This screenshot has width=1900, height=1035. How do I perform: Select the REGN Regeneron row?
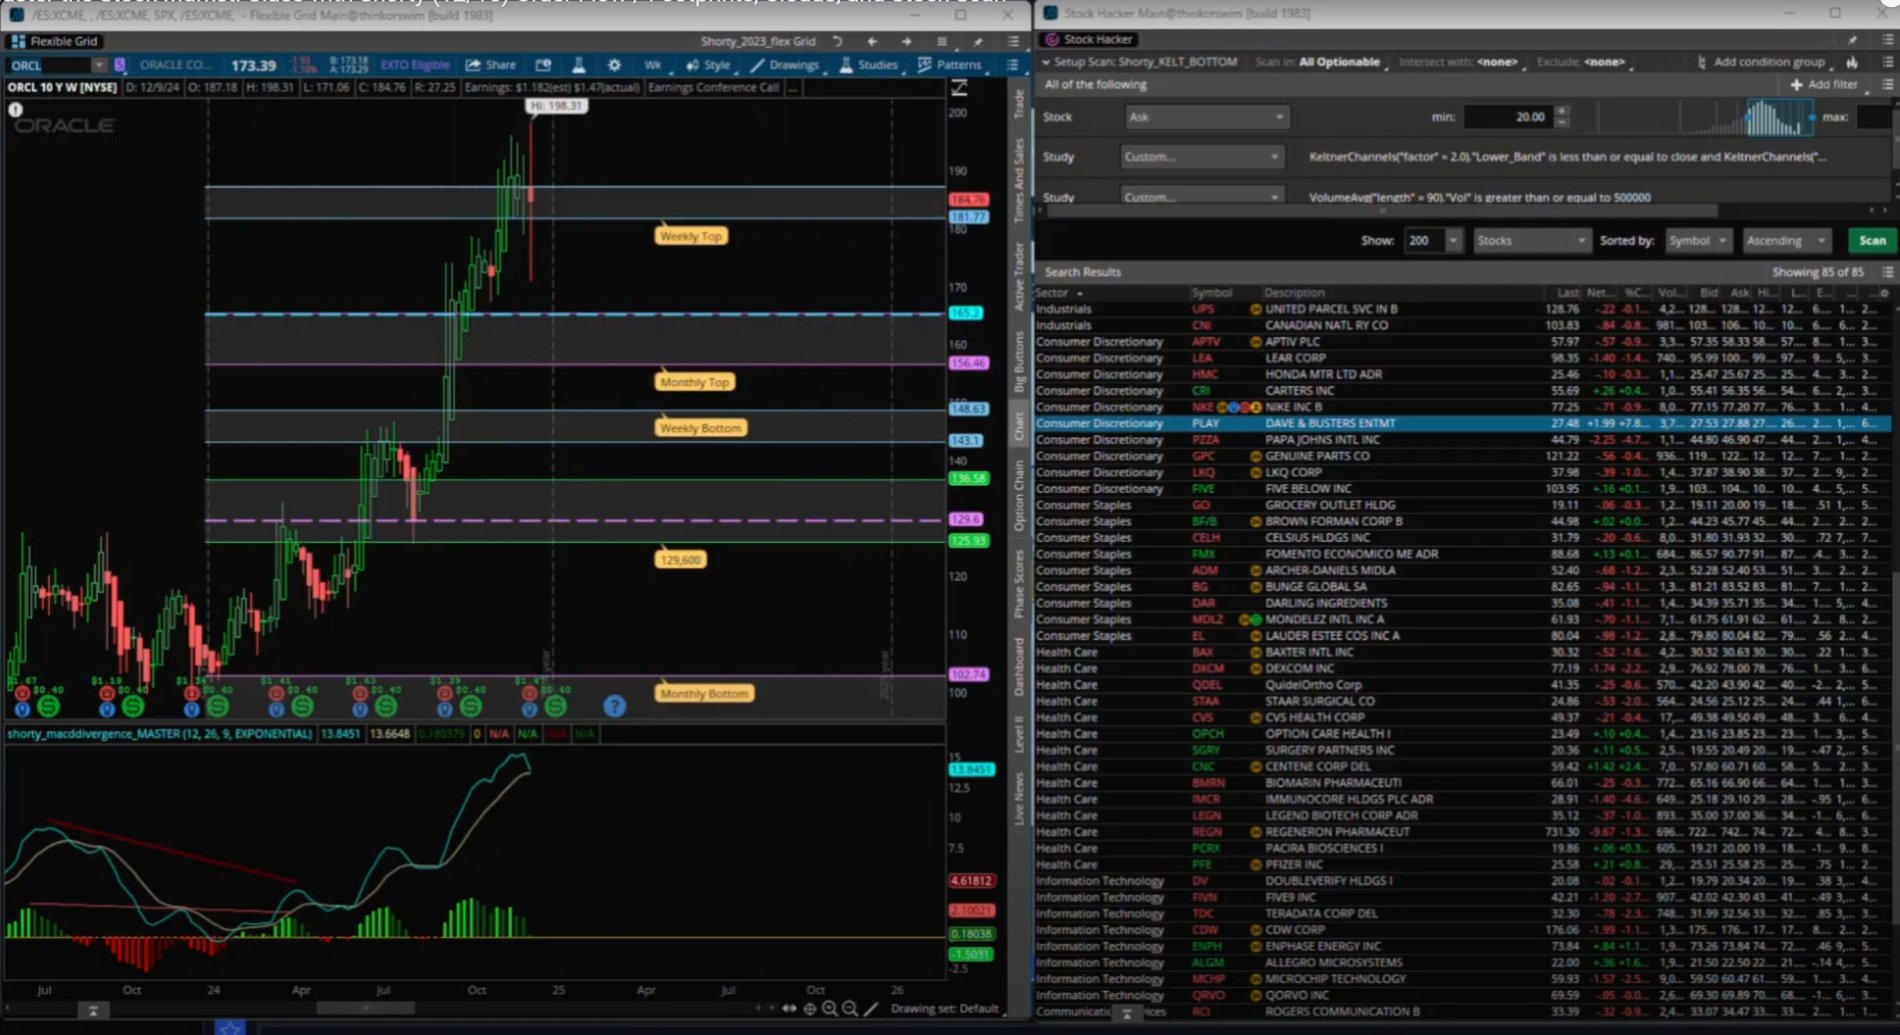(1462, 832)
